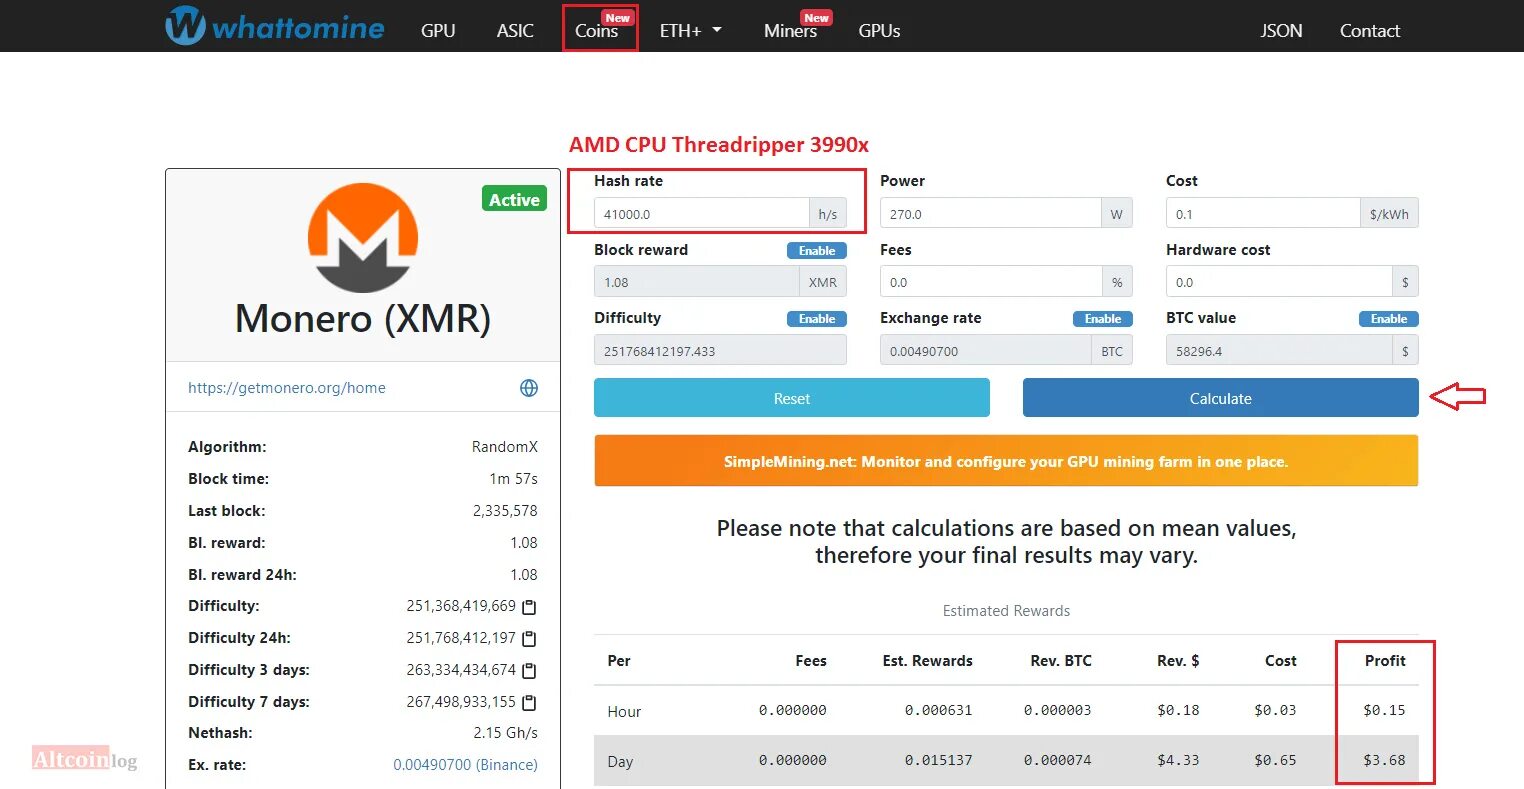Select the Day profit value $3.68
This screenshot has width=1524, height=789.
tap(1384, 760)
